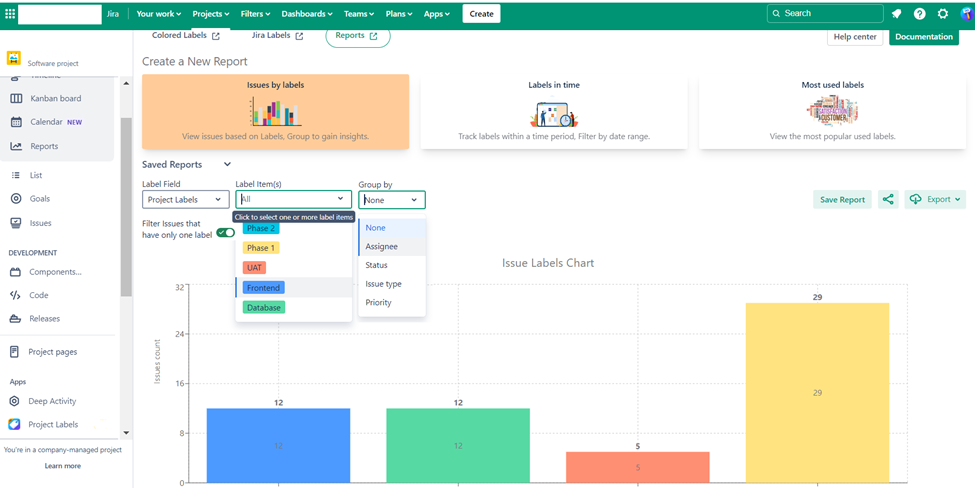Click the Components icon
Screen dimensions: 975x488
coord(16,272)
